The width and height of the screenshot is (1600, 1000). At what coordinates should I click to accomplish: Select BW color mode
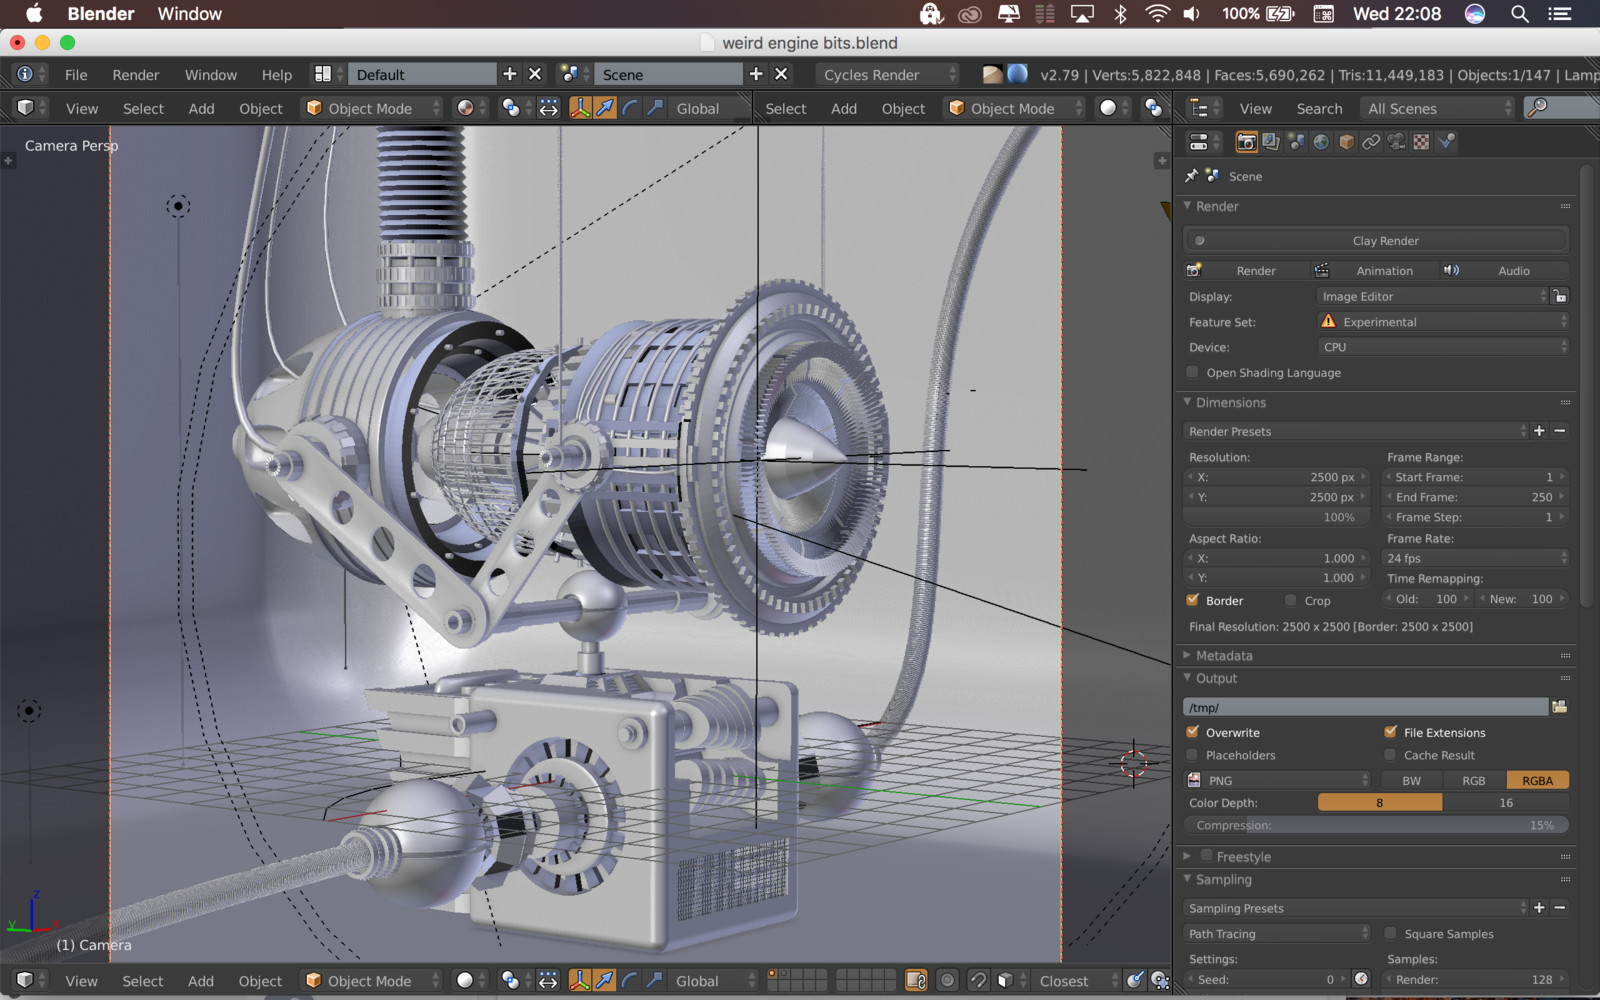[1412, 780]
